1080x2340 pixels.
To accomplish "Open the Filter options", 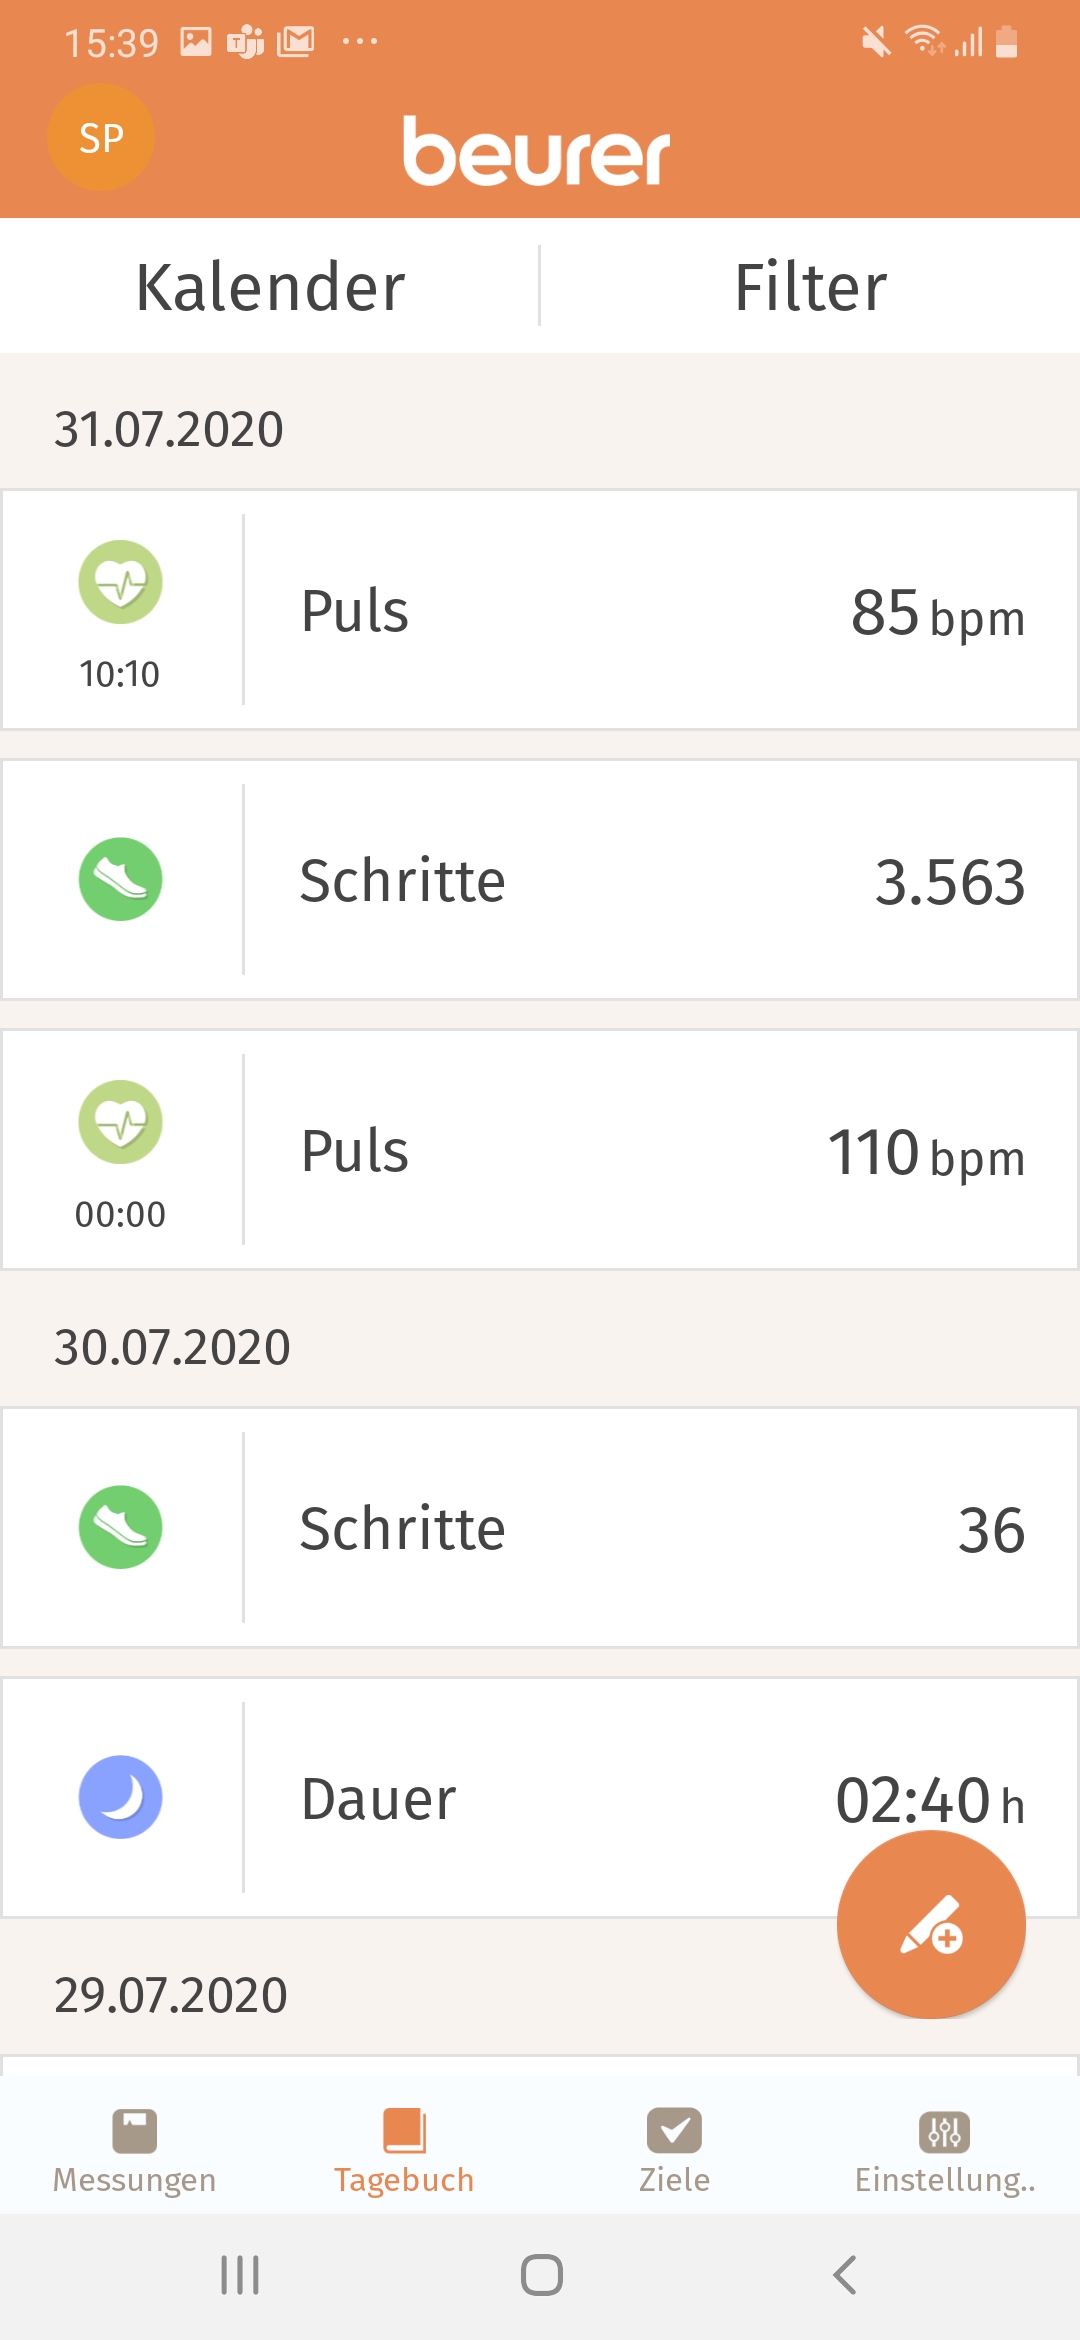I will tap(810, 287).
